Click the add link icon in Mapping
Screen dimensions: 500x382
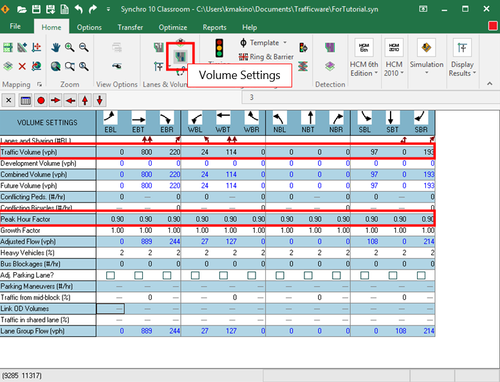point(22,48)
